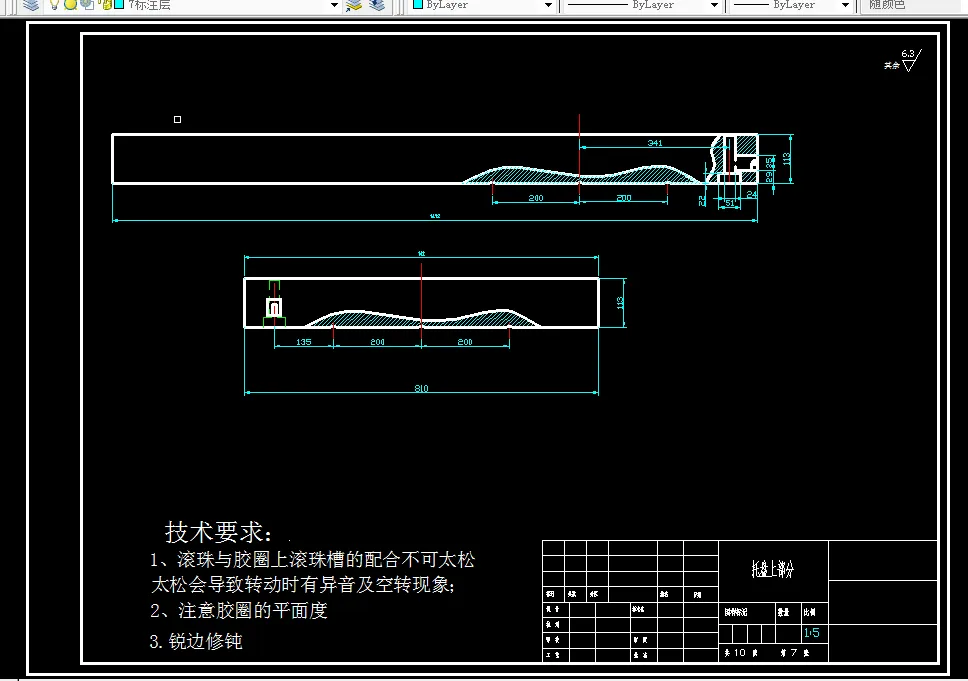Click the small pickbox square cursor marker
The width and height of the screenshot is (968, 681).
pyautogui.click(x=177, y=119)
